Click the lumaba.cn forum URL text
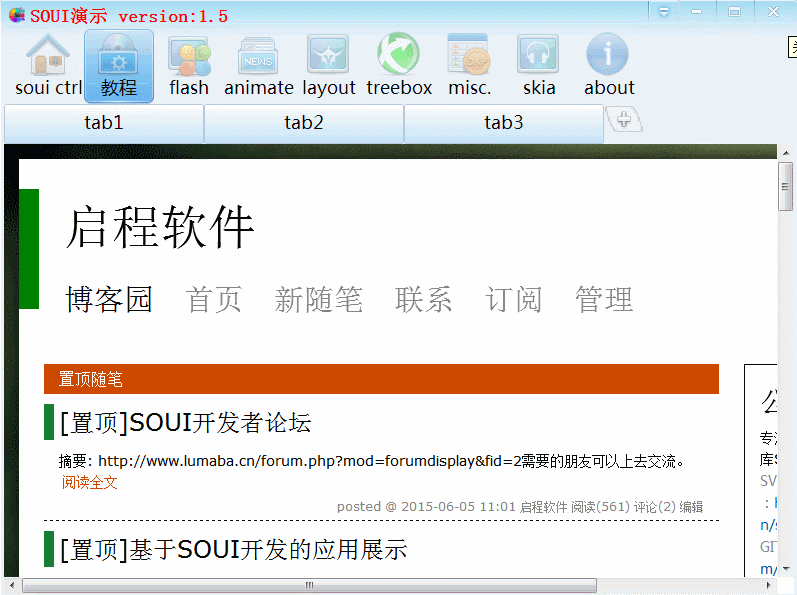 (x=310, y=461)
